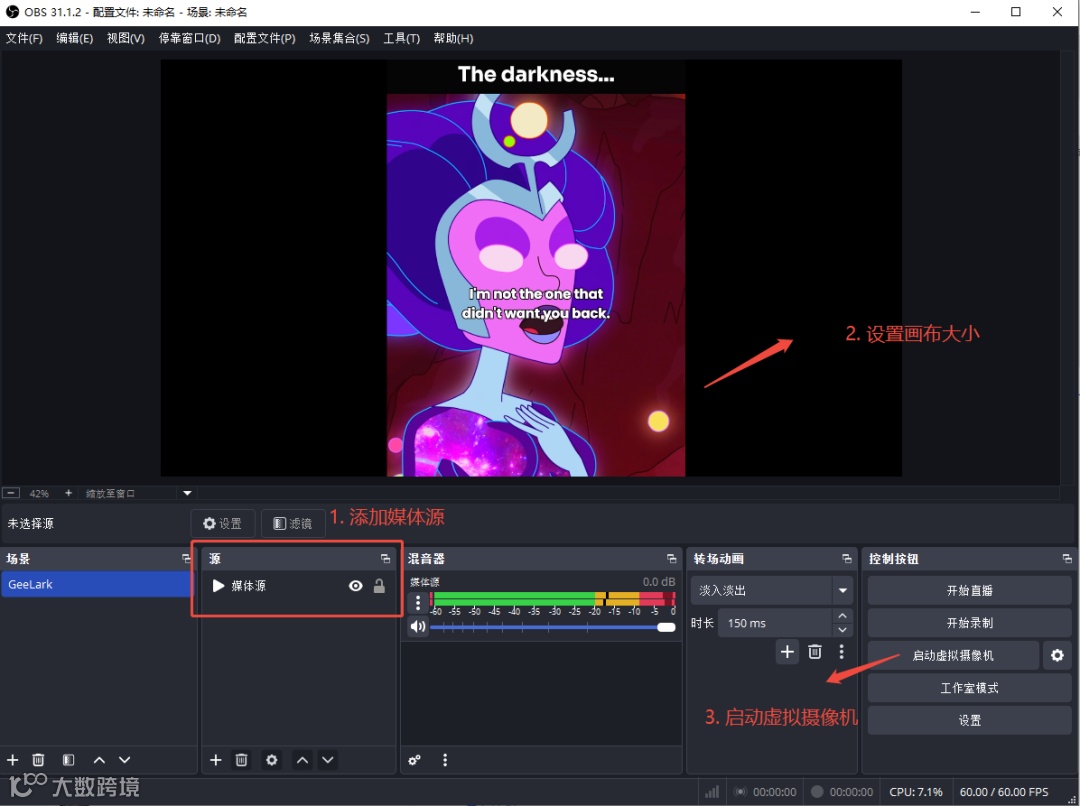Click 开始录制 button
This screenshot has height=806, width=1080.
tap(969, 623)
